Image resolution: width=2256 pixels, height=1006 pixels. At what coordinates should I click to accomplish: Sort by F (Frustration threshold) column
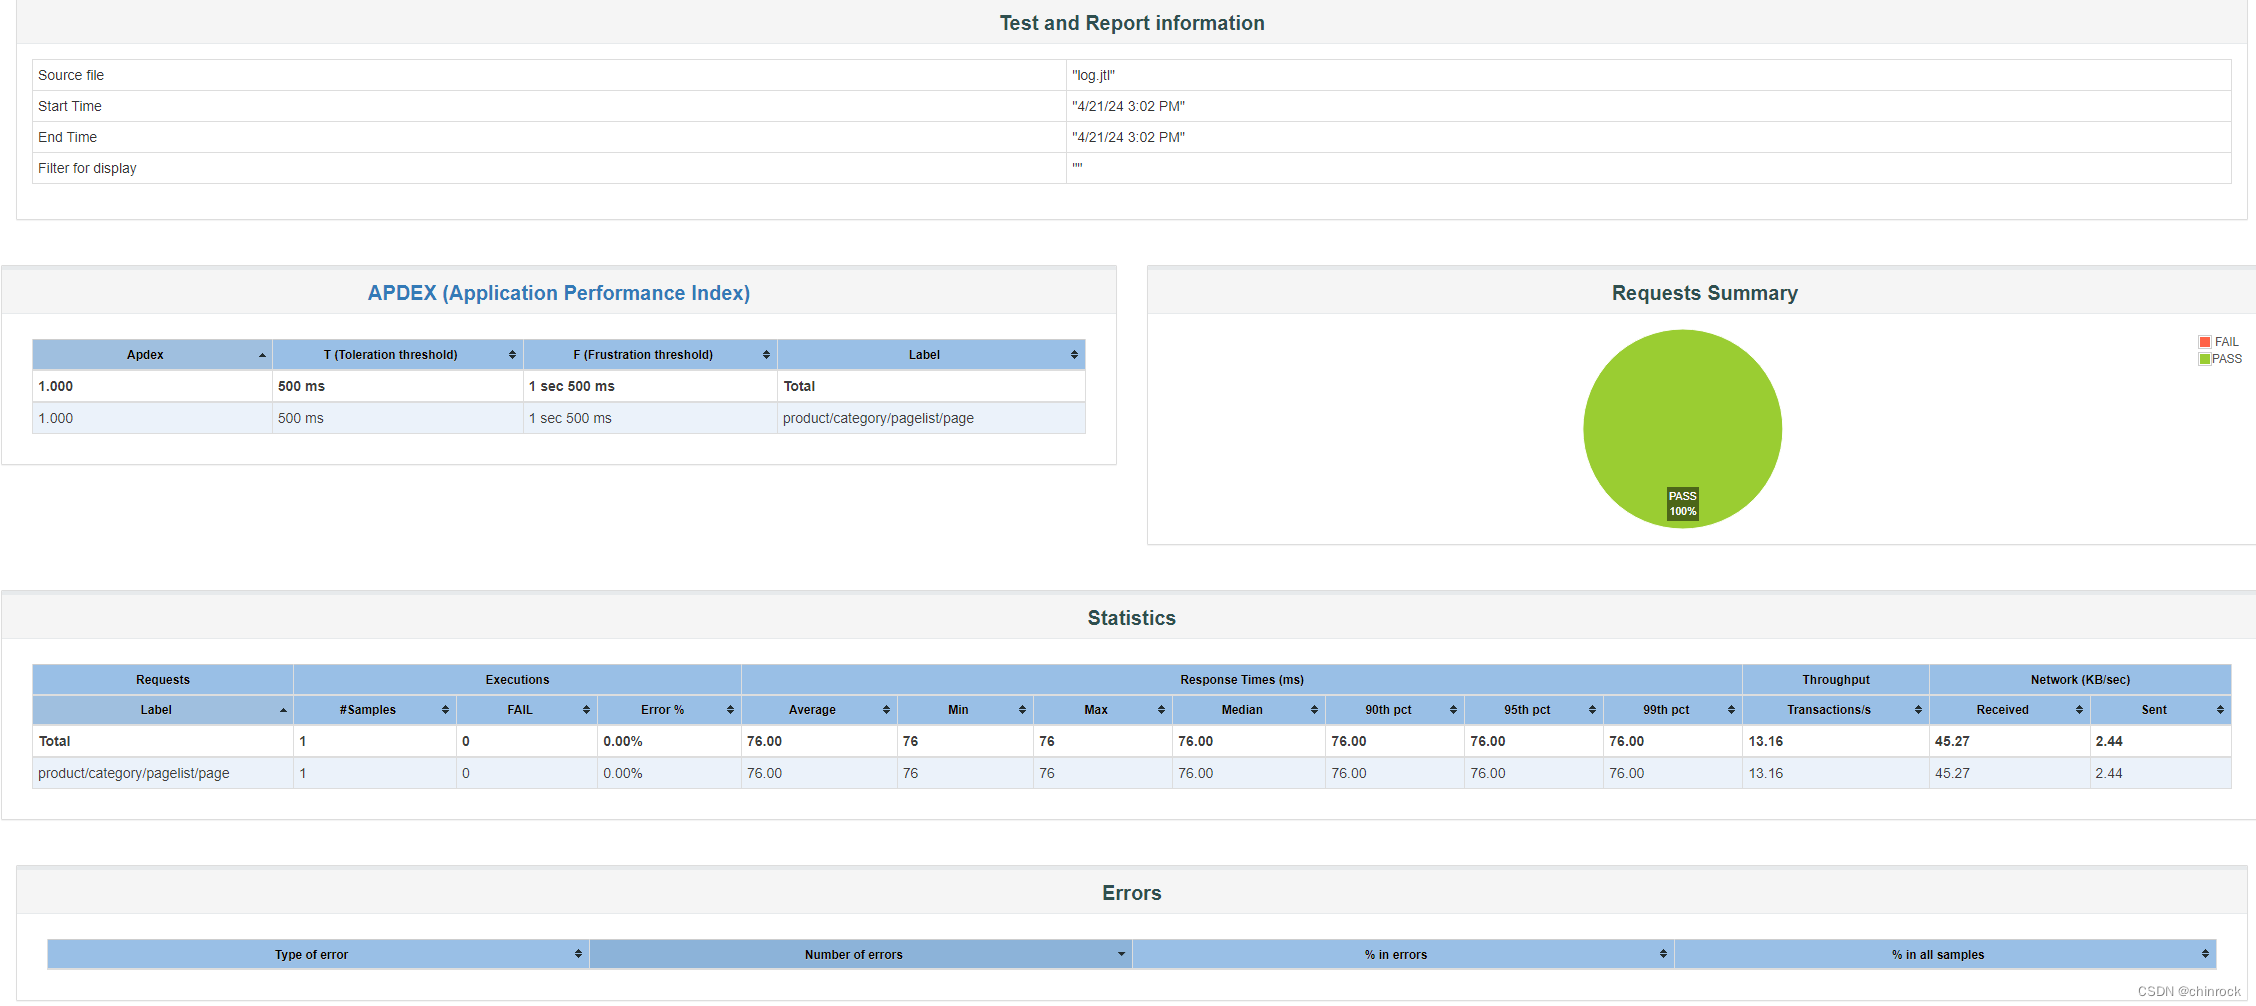click(x=650, y=355)
